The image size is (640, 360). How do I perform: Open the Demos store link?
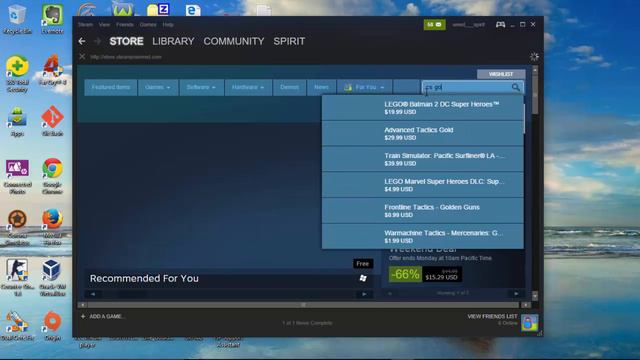pyautogui.click(x=289, y=87)
